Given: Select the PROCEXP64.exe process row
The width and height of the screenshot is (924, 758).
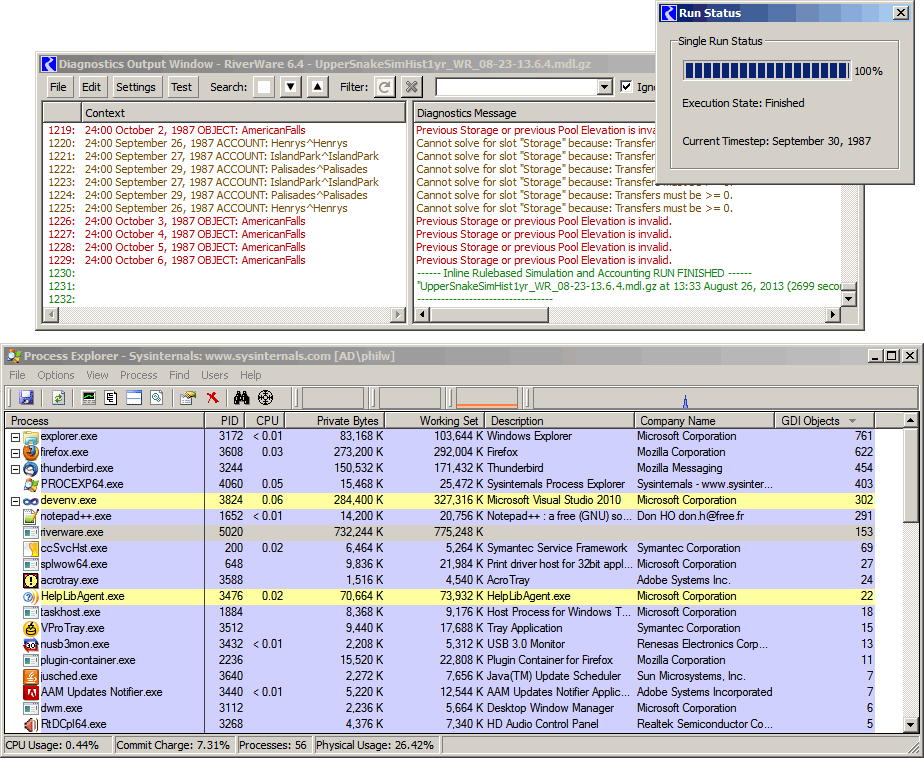Looking at the screenshot, I should coord(440,485).
